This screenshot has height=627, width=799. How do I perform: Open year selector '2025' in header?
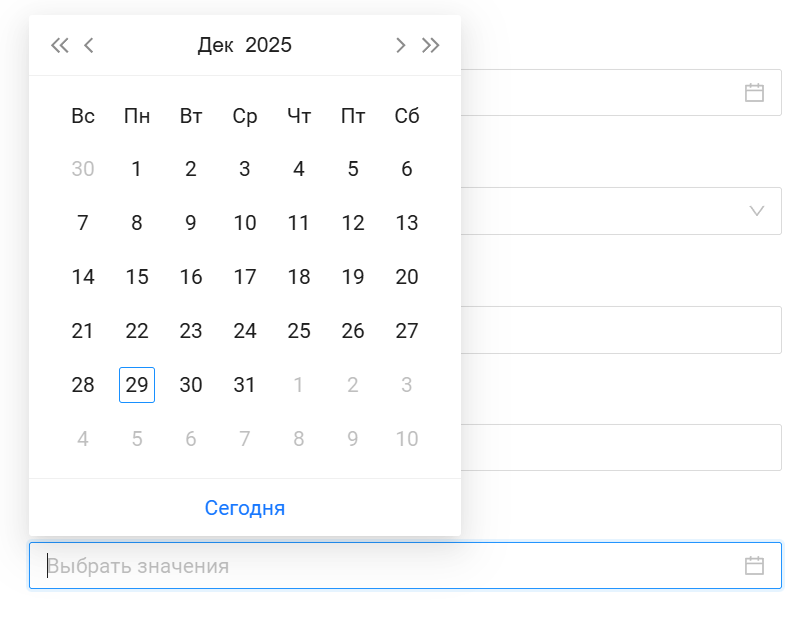268,45
